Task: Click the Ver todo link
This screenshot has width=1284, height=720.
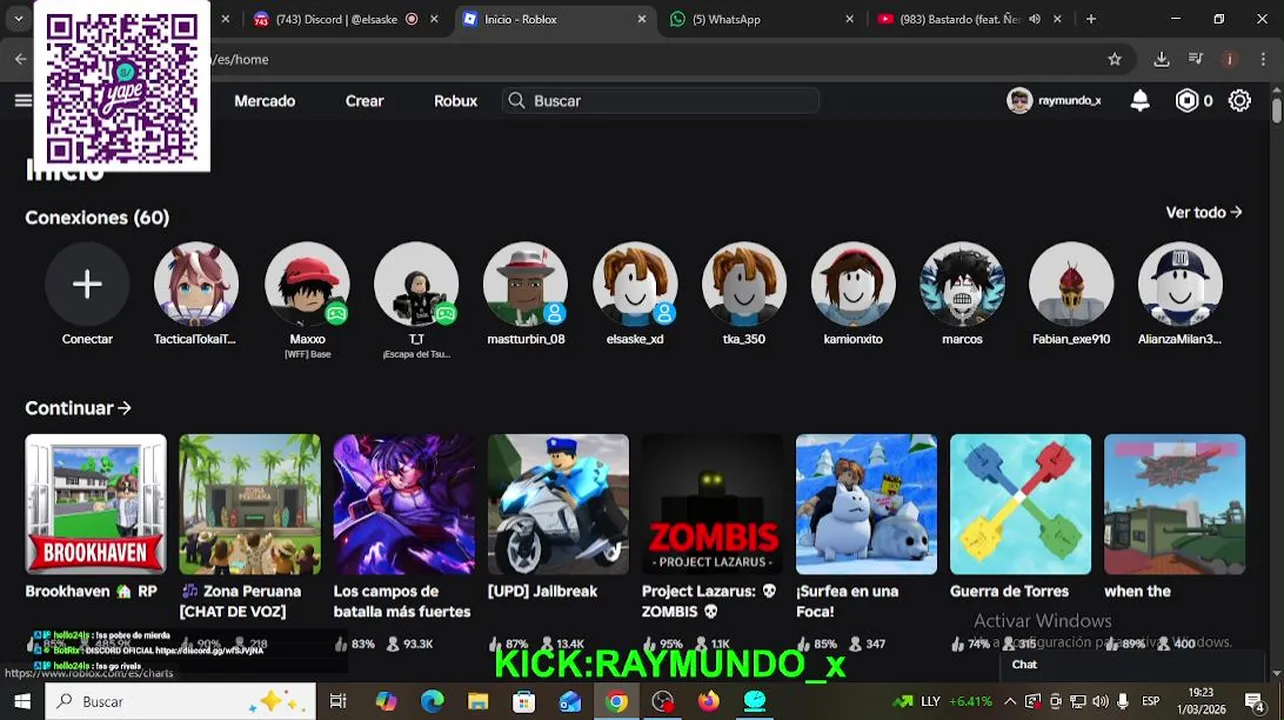Action: (x=1203, y=212)
